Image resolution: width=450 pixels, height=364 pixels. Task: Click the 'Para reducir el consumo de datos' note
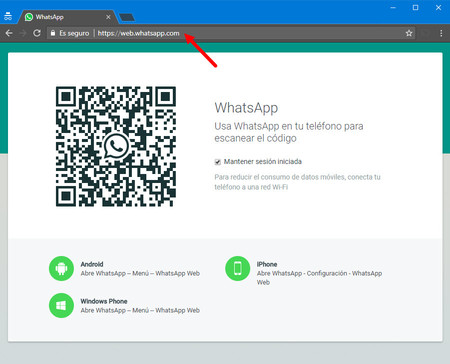point(297,182)
